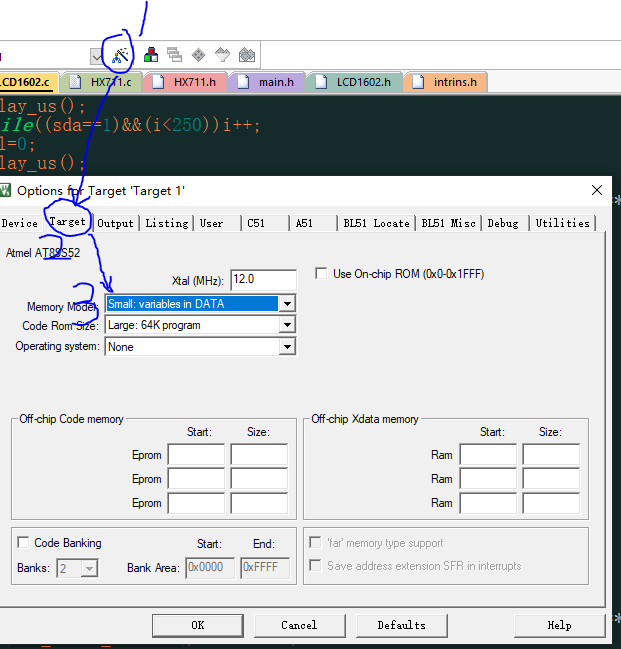Viewport: 621px width, 649px height.
Task: Click first Ram Size field
Action: pos(551,454)
